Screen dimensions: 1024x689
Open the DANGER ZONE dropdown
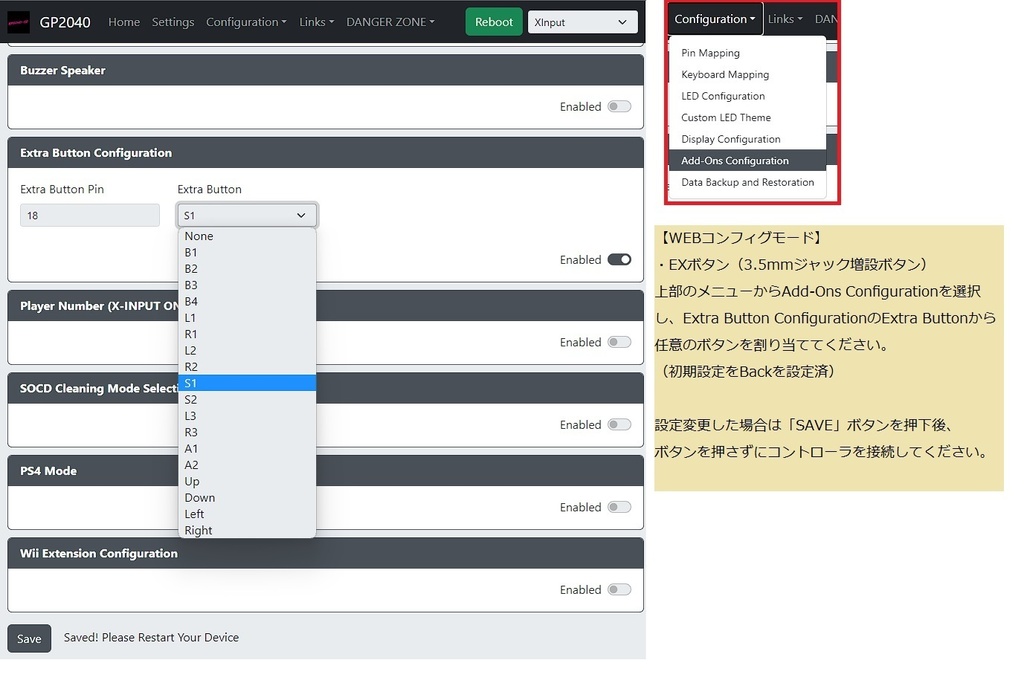pyautogui.click(x=390, y=22)
